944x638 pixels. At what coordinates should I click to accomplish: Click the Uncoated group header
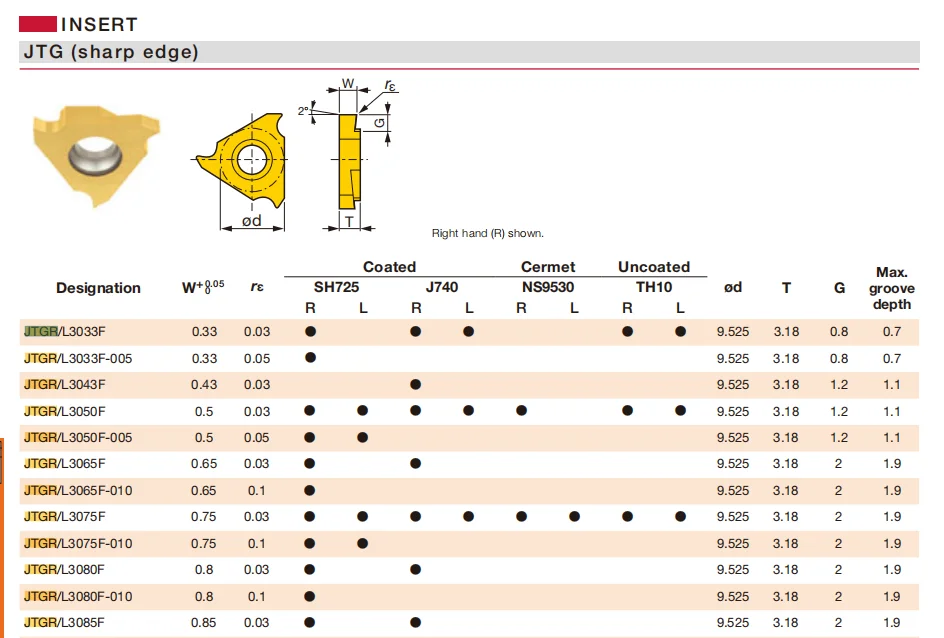(x=654, y=267)
